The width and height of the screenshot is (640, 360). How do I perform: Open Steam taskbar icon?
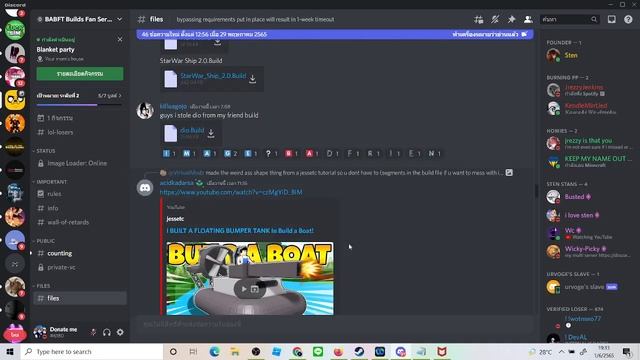coord(359,351)
